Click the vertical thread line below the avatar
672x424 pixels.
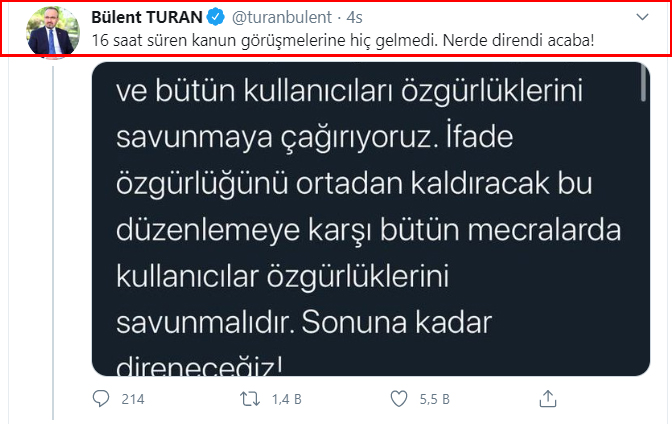(53, 242)
